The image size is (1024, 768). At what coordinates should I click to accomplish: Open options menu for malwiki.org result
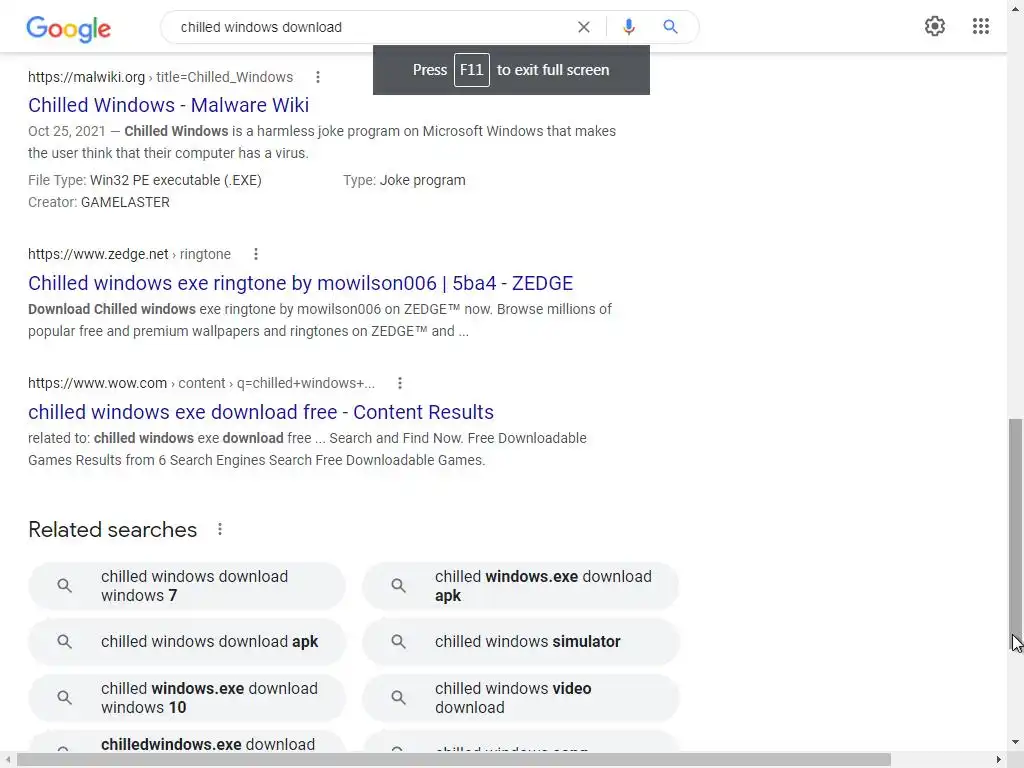(x=318, y=77)
